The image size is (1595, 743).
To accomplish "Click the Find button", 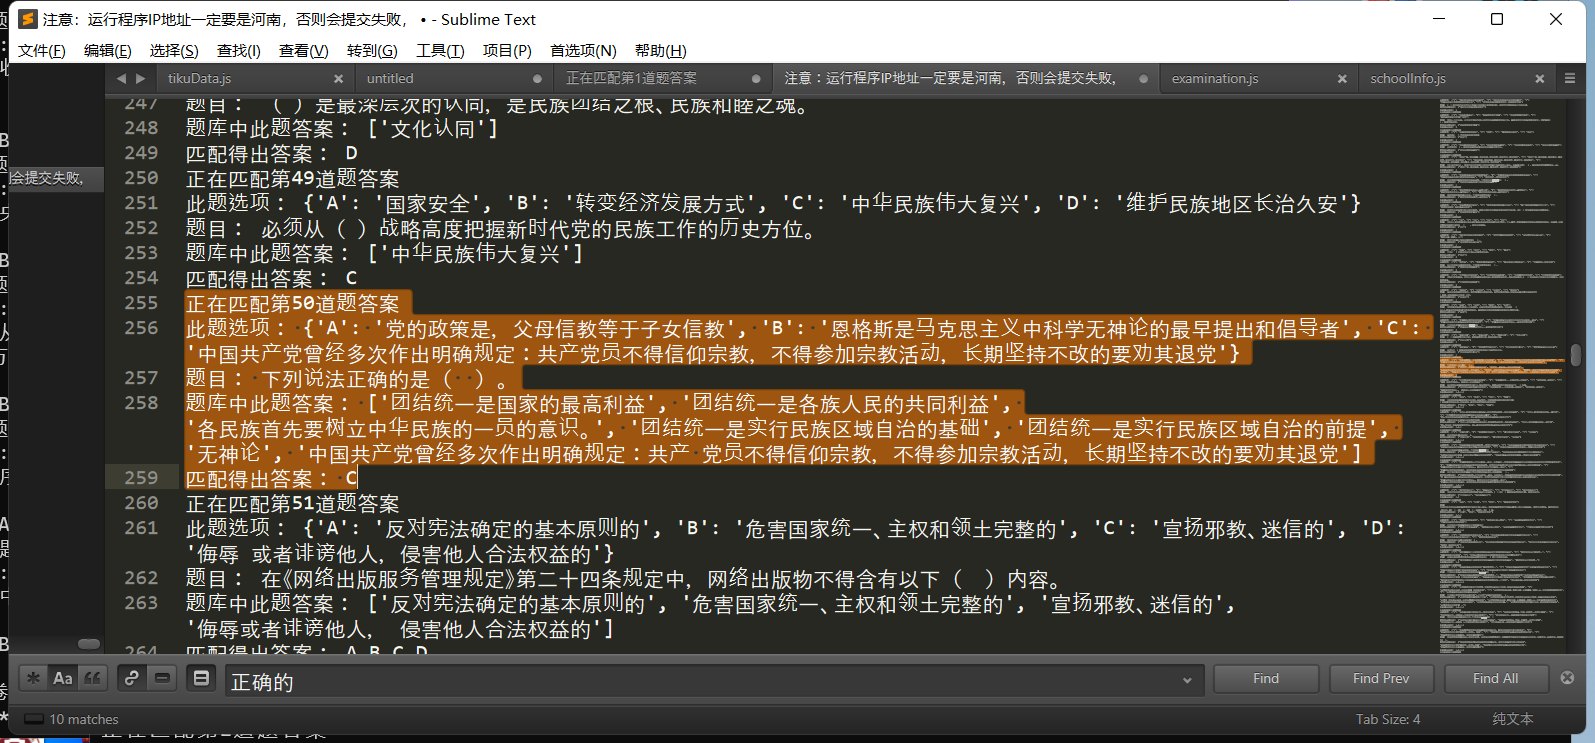I will (x=1266, y=678).
